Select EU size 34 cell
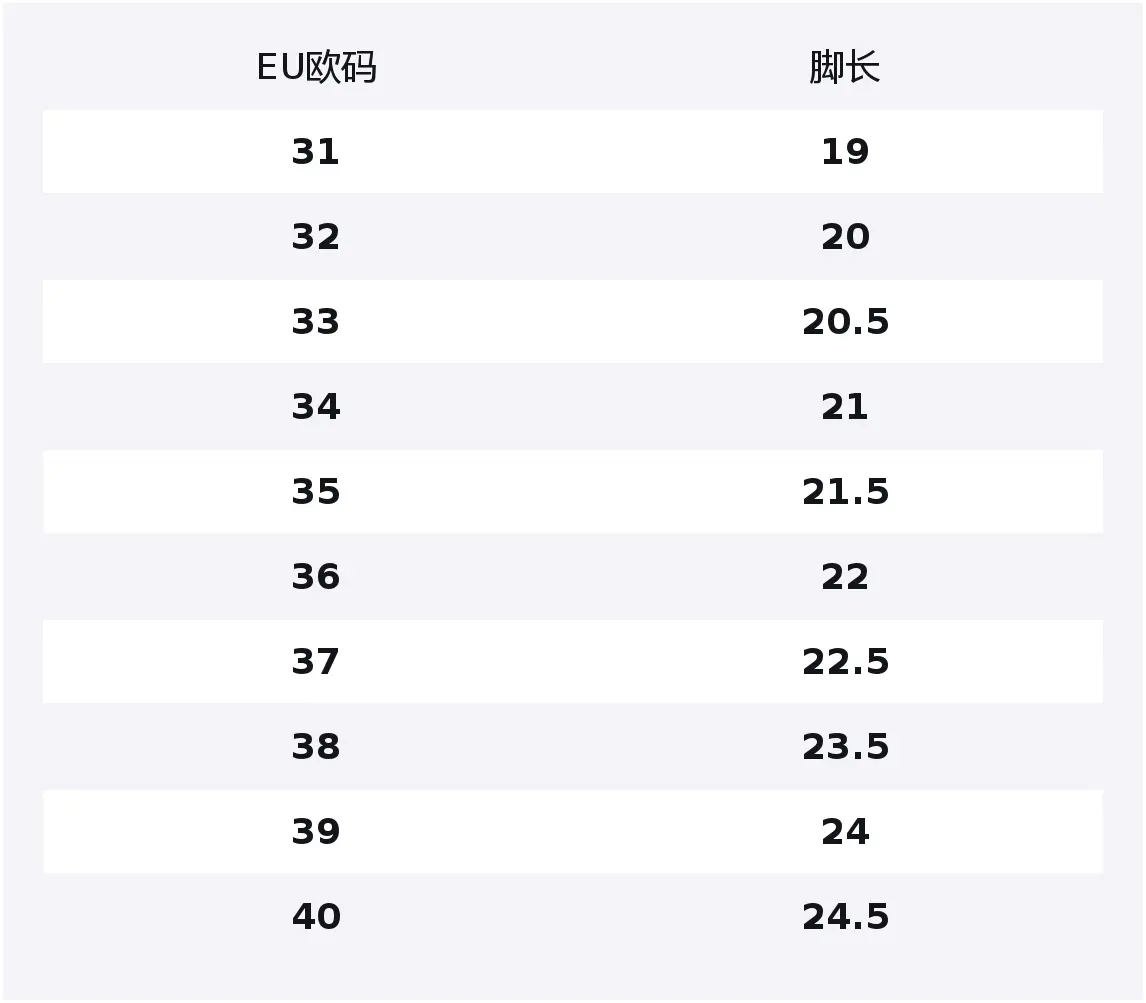The image size is (1146, 1003). click(316, 406)
